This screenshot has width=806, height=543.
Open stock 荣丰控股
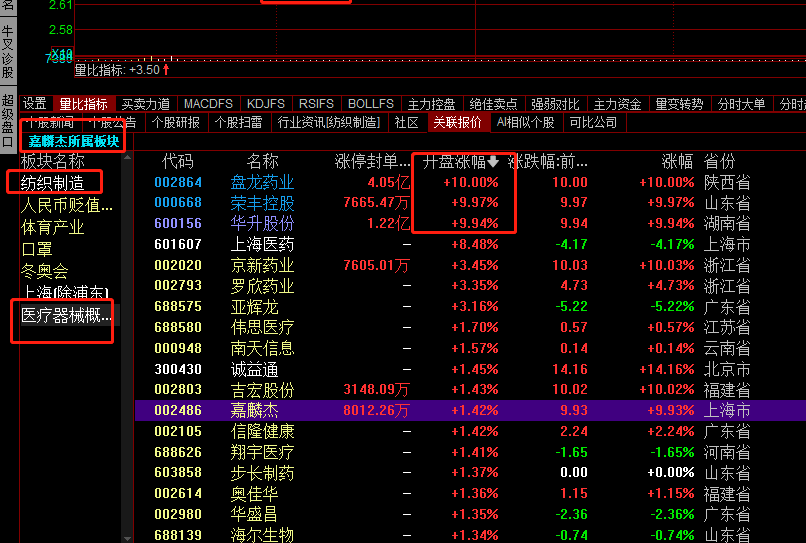[x=262, y=203]
